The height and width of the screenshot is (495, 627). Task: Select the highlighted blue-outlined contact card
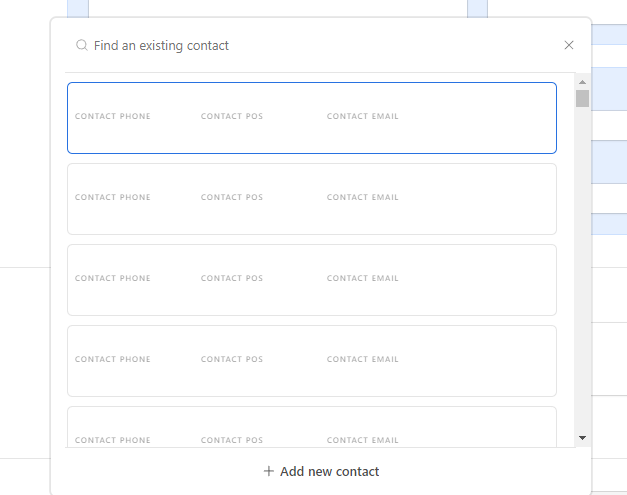[x=312, y=118]
